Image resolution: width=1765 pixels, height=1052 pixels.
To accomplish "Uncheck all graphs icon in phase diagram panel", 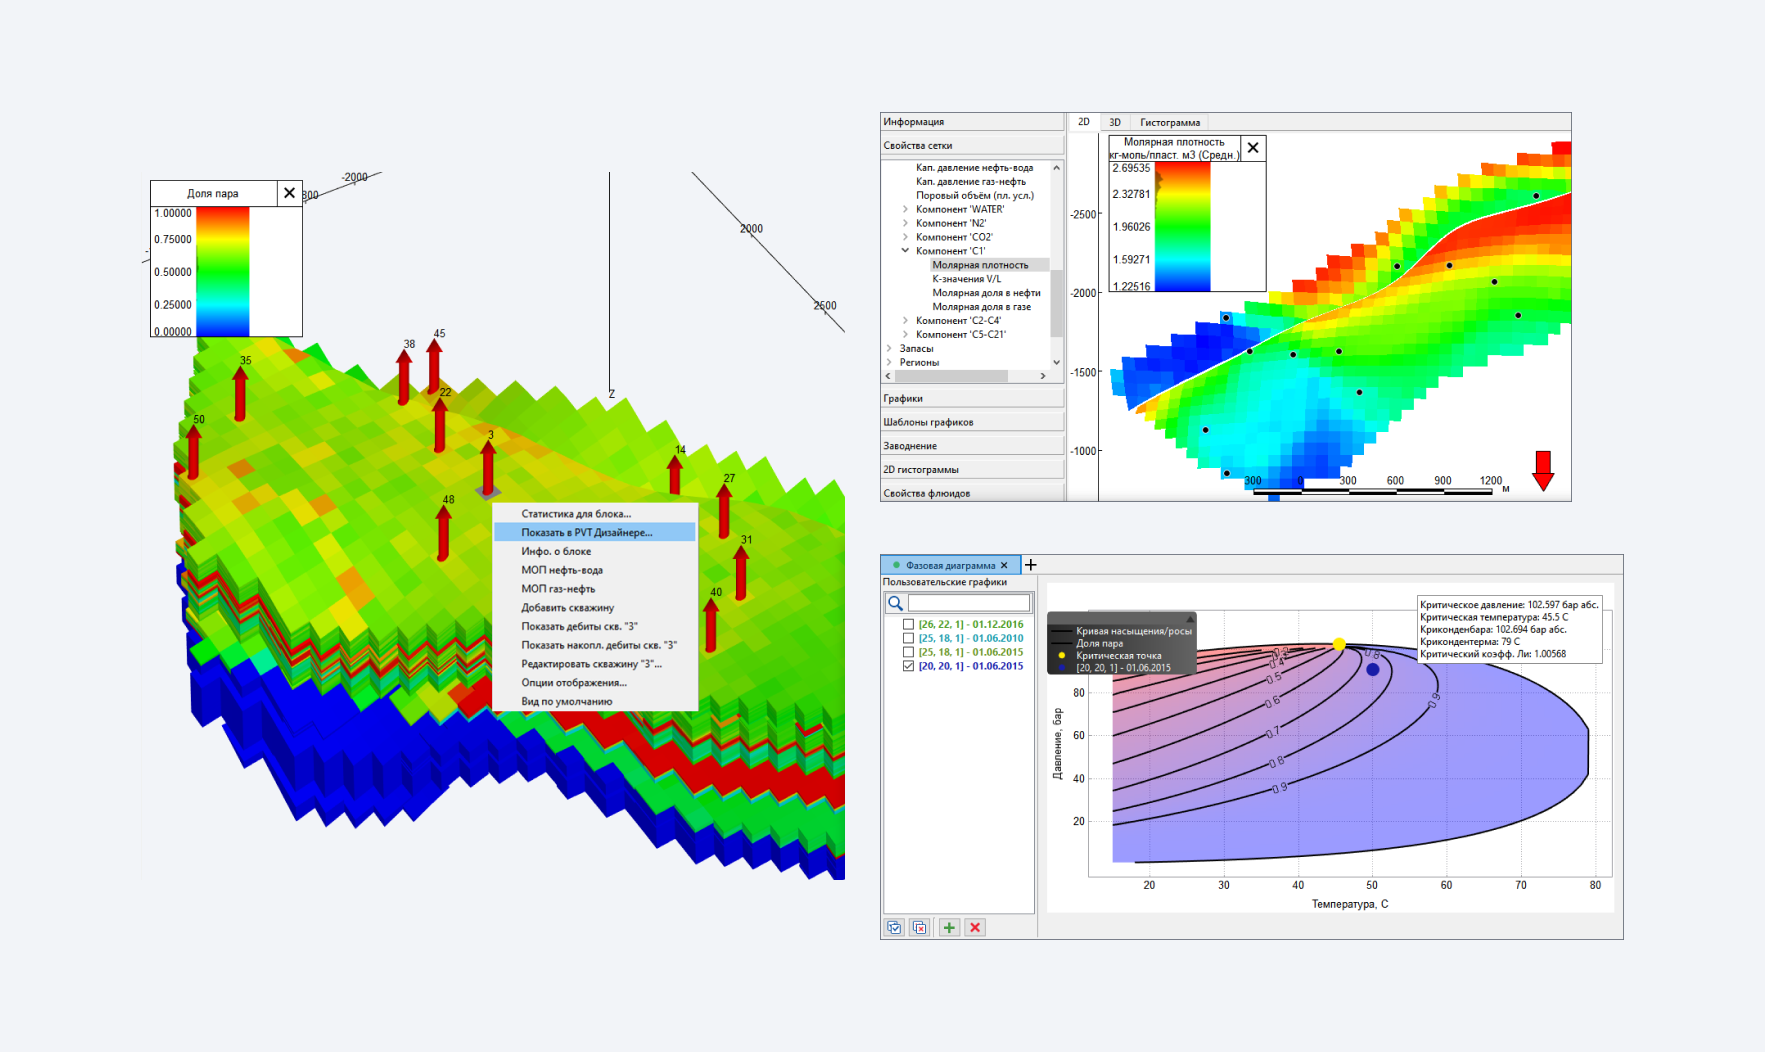I will pyautogui.click(x=920, y=927).
